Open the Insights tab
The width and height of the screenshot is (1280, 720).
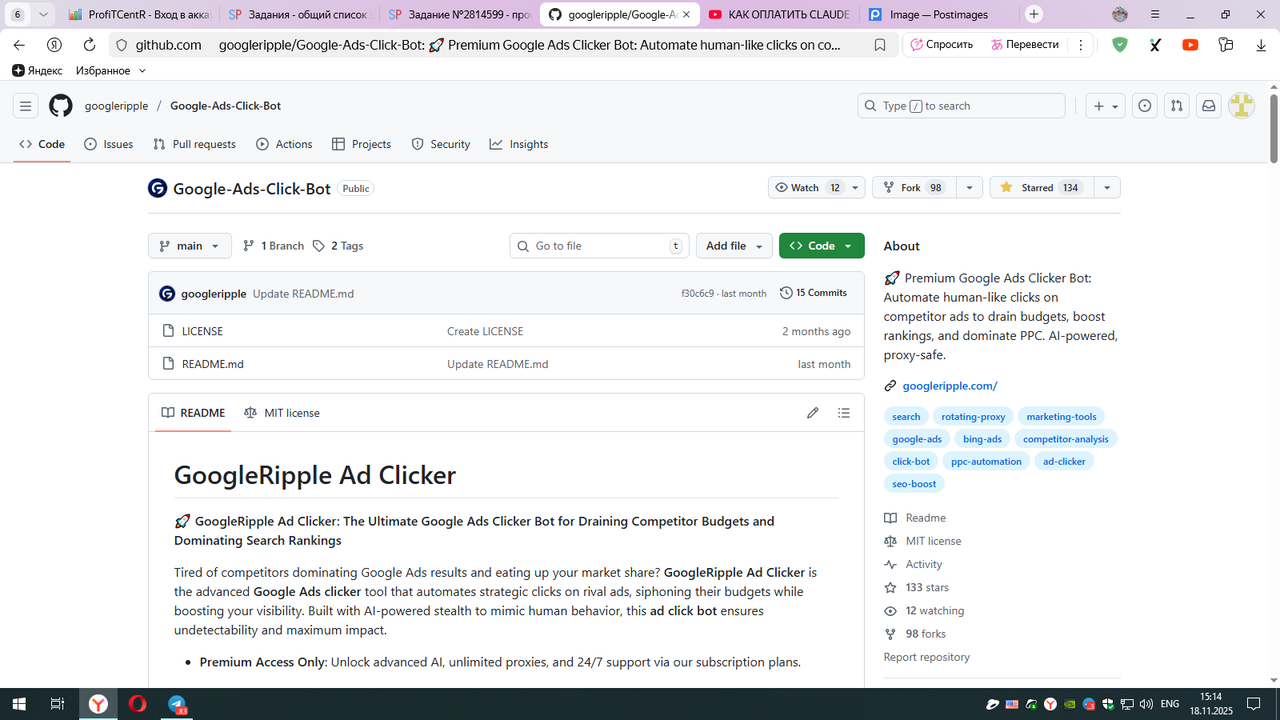(519, 144)
